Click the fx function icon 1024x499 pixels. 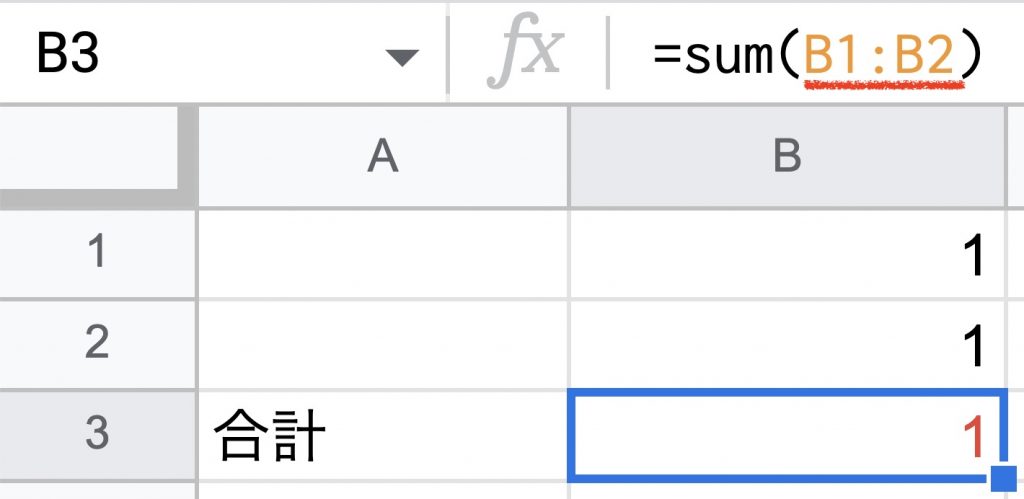click(524, 55)
